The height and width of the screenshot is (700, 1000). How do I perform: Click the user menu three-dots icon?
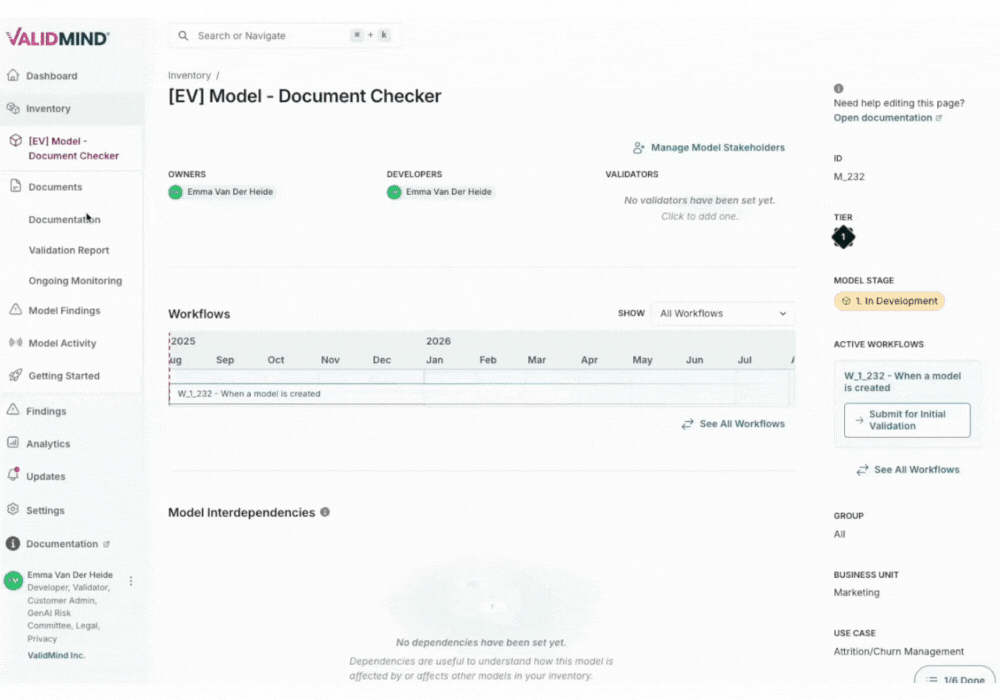tap(131, 581)
